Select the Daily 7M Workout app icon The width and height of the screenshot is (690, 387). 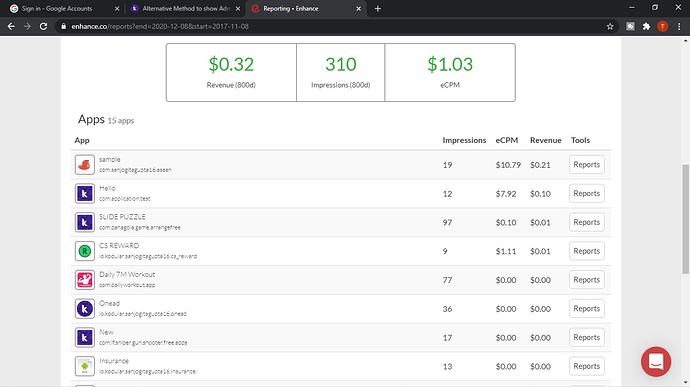point(84,280)
